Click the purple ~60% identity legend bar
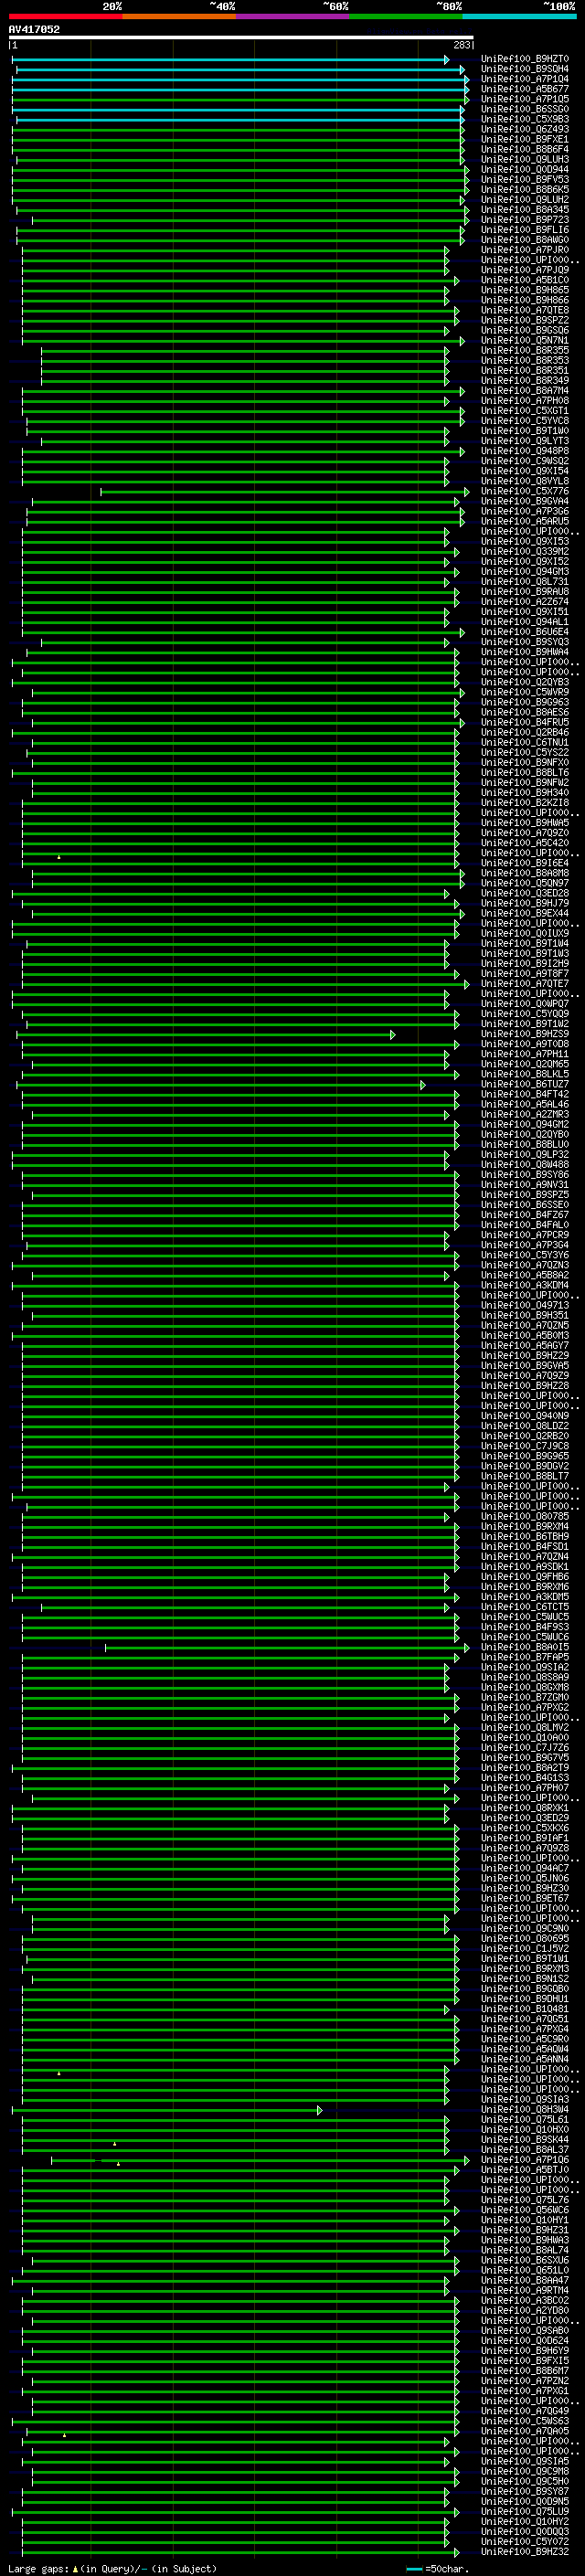 tap(292, 16)
